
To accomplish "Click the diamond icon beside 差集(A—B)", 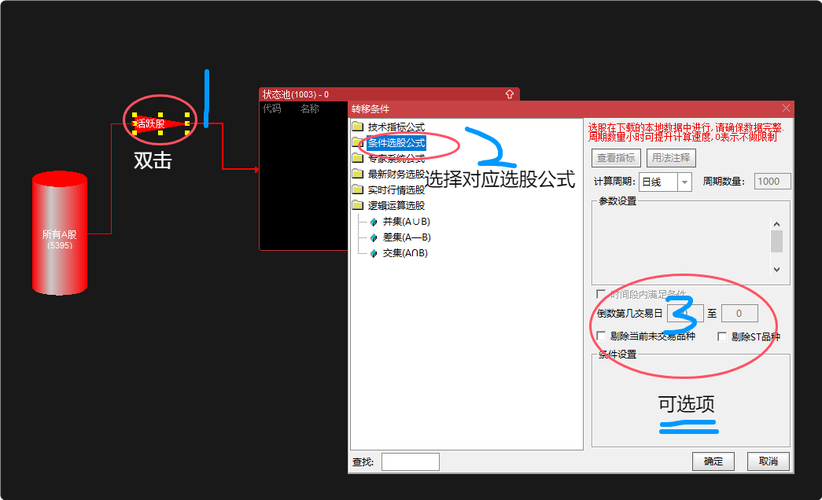I will pos(374,237).
